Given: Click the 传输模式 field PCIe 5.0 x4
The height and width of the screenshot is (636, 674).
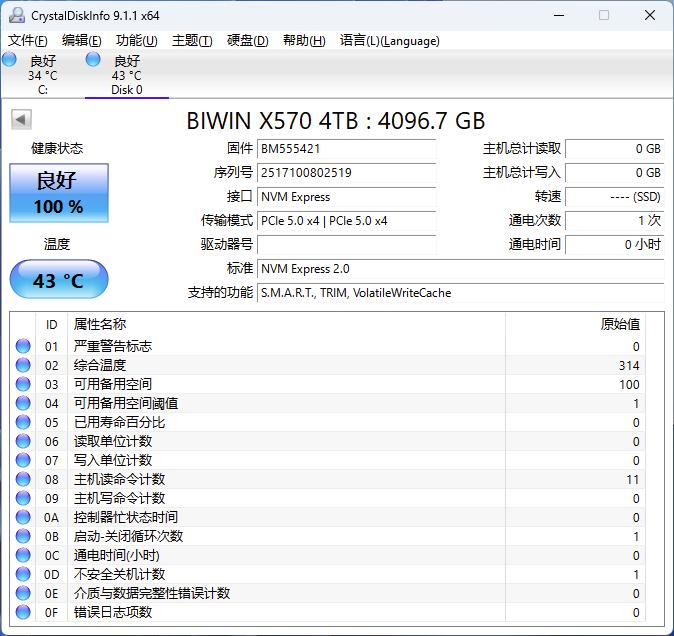Looking at the screenshot, I should tap(346, 221).
